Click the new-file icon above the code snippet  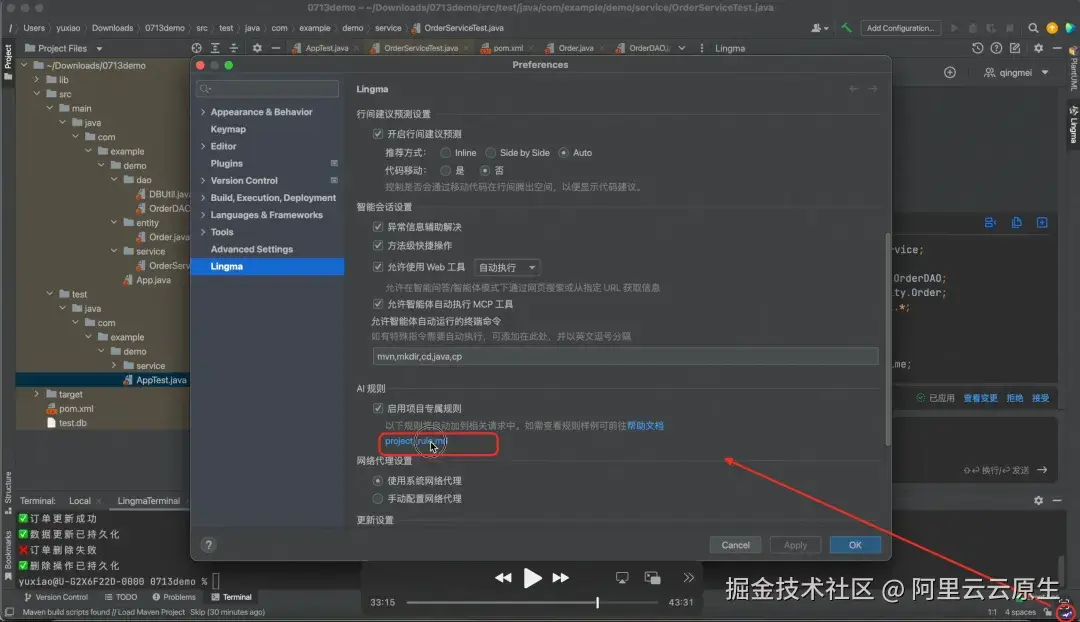1042,222
